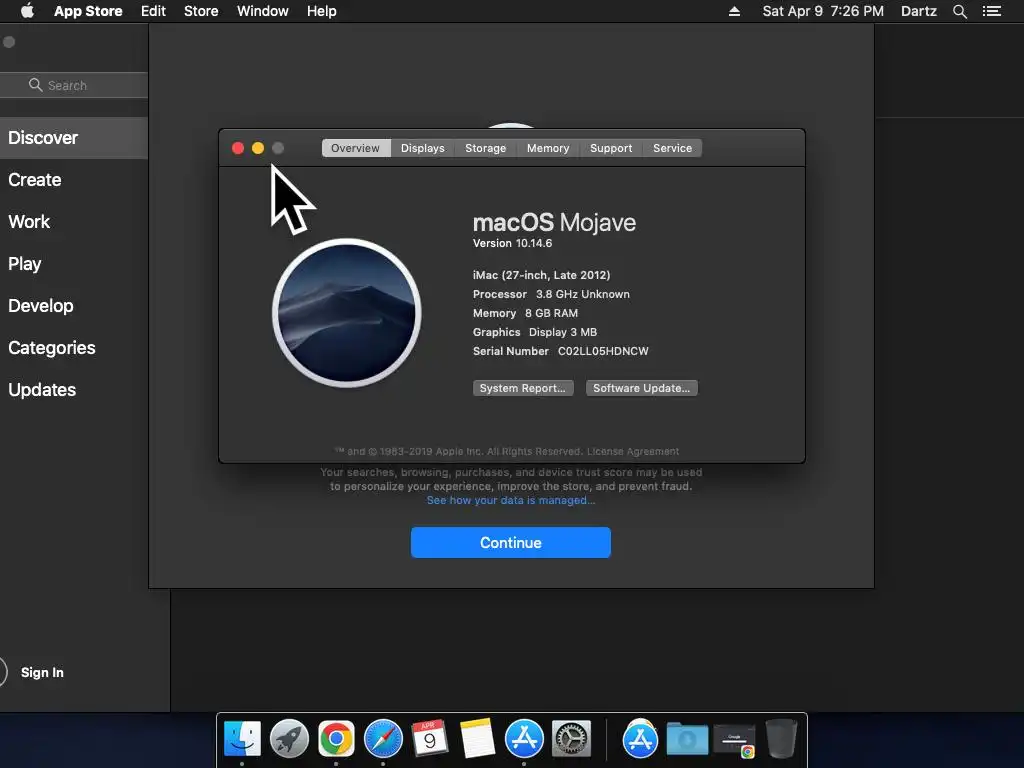Switch to the Storage tab
Screen dimensions: 1024x768
pos(485,148)
